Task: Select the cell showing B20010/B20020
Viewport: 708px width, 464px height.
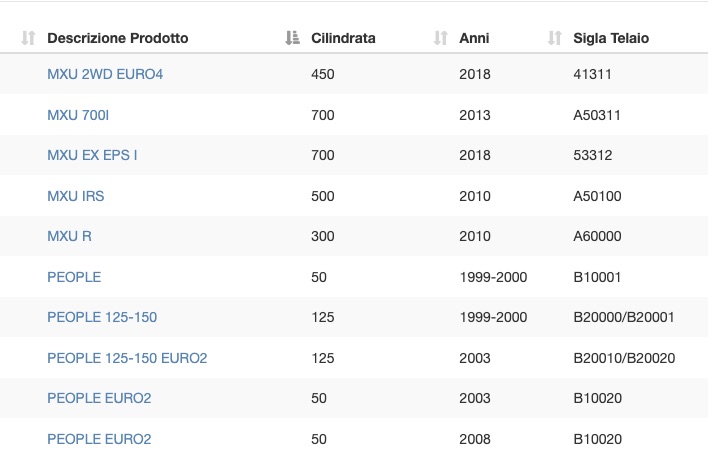Action: (624, 358)
